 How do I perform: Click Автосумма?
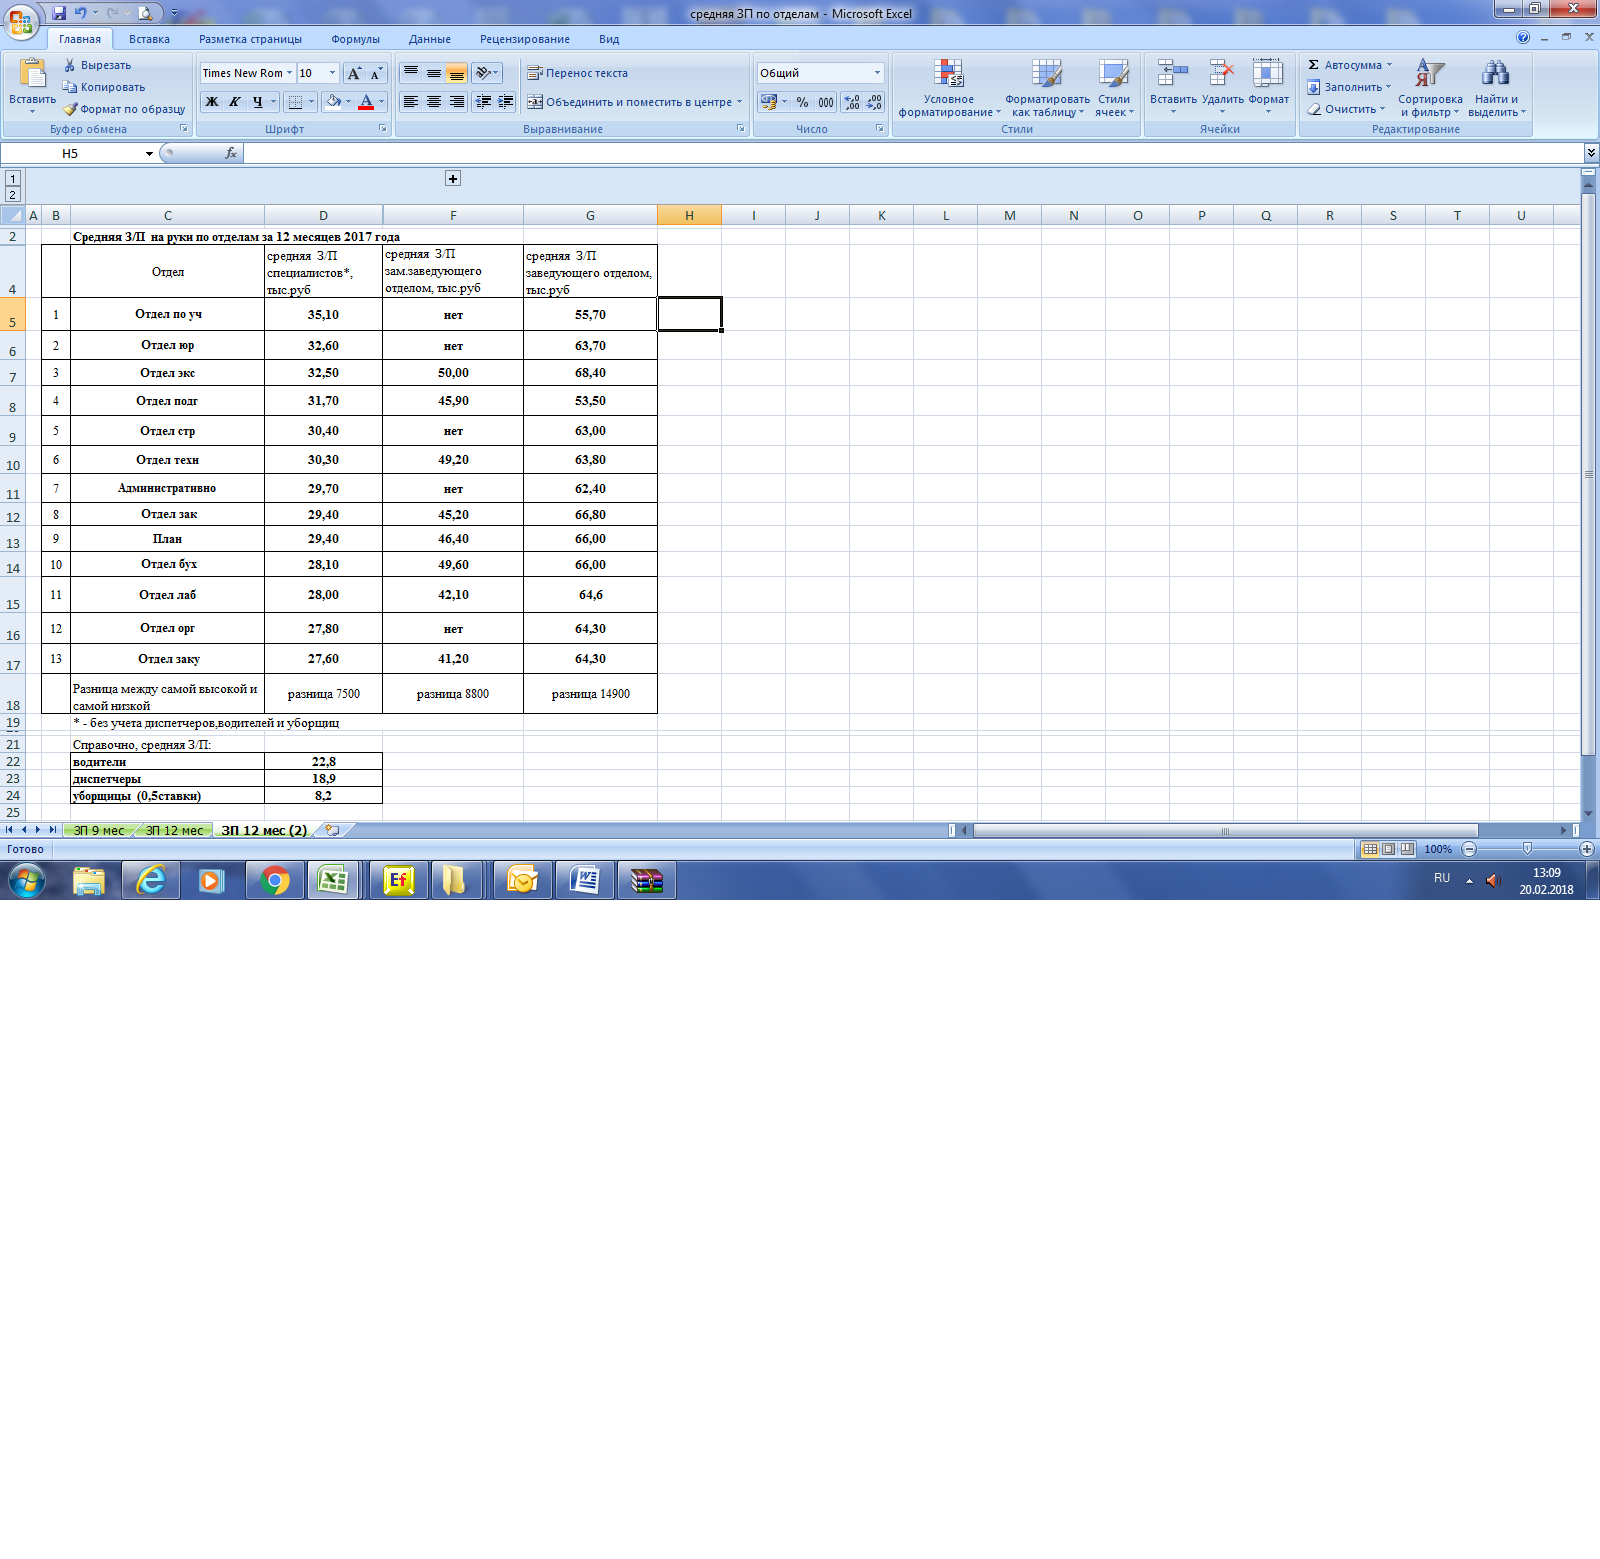[x=1349, y=65]
